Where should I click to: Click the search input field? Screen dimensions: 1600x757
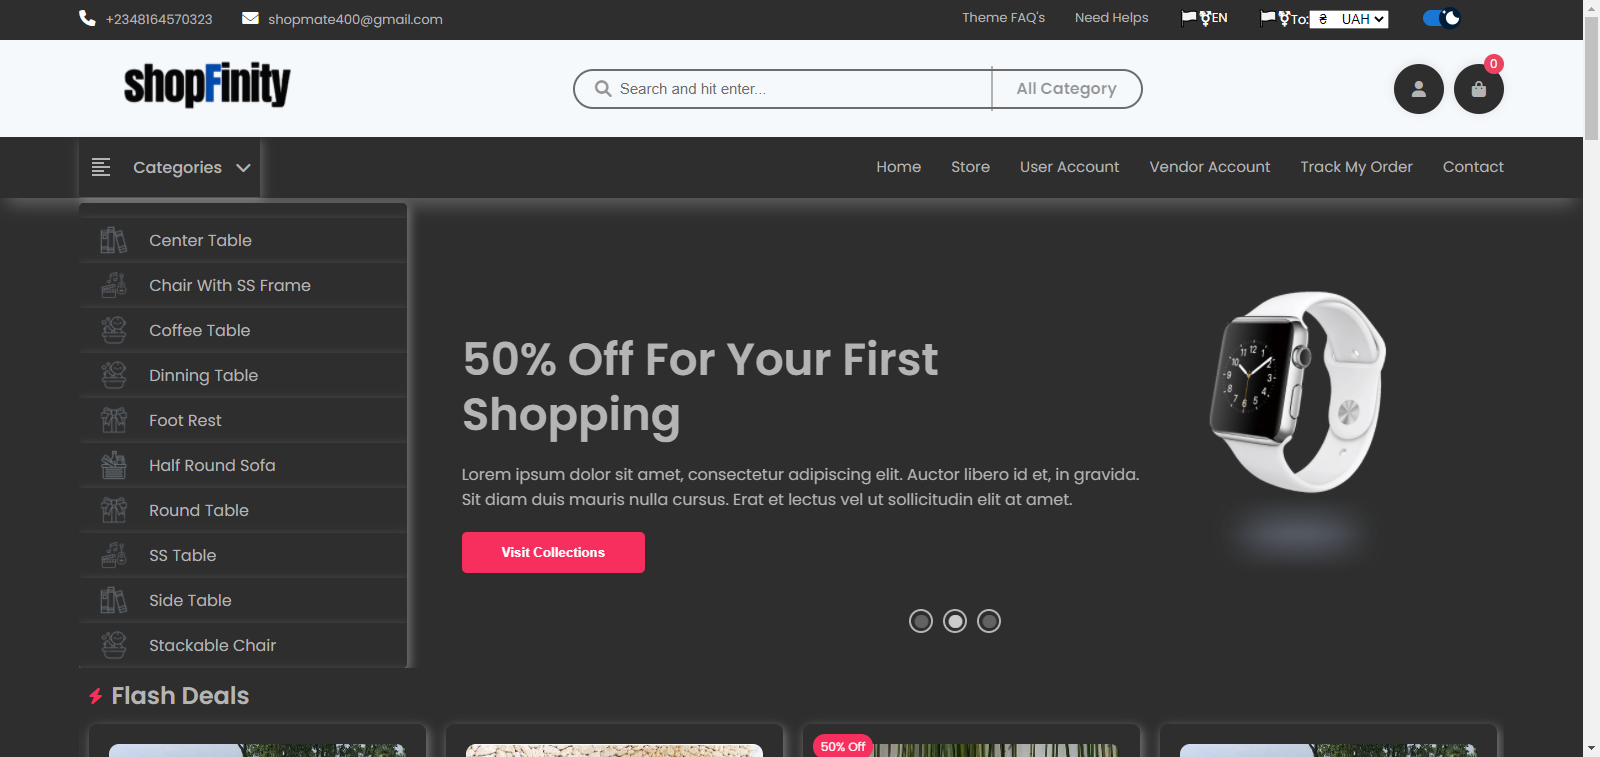tap(800, 89)
